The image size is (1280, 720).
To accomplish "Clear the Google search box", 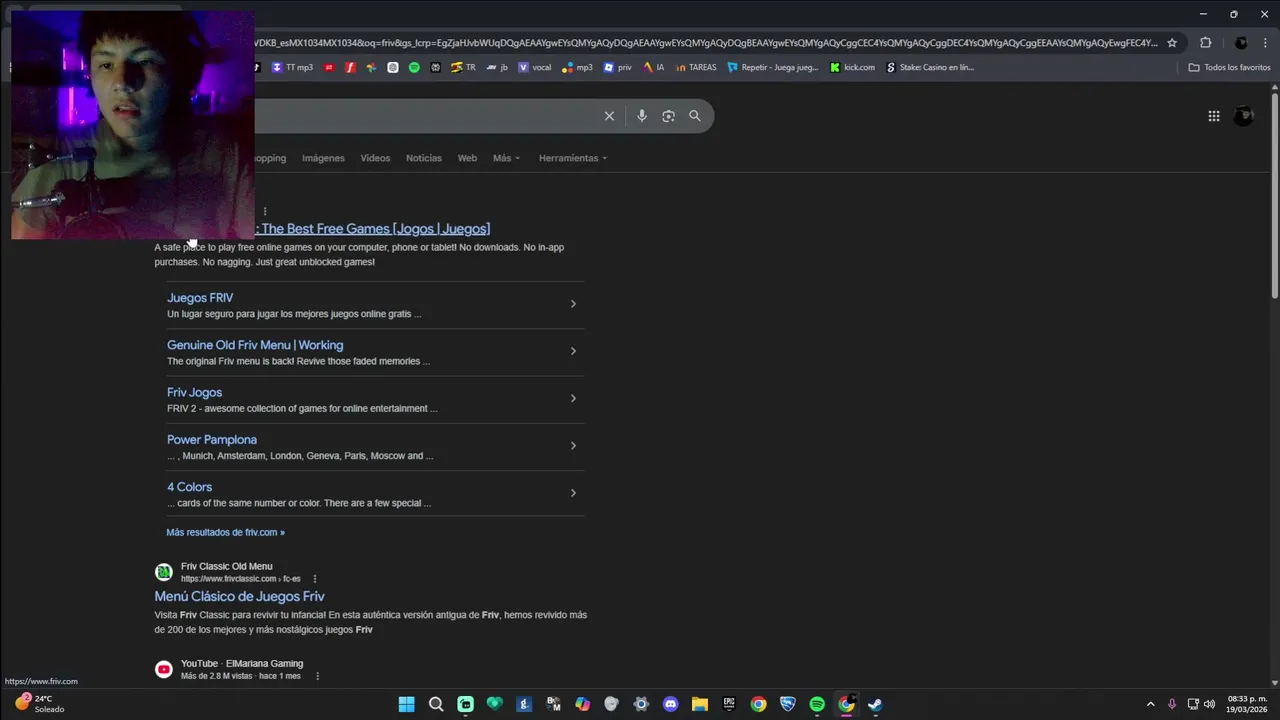I will (x=609, y=116).
